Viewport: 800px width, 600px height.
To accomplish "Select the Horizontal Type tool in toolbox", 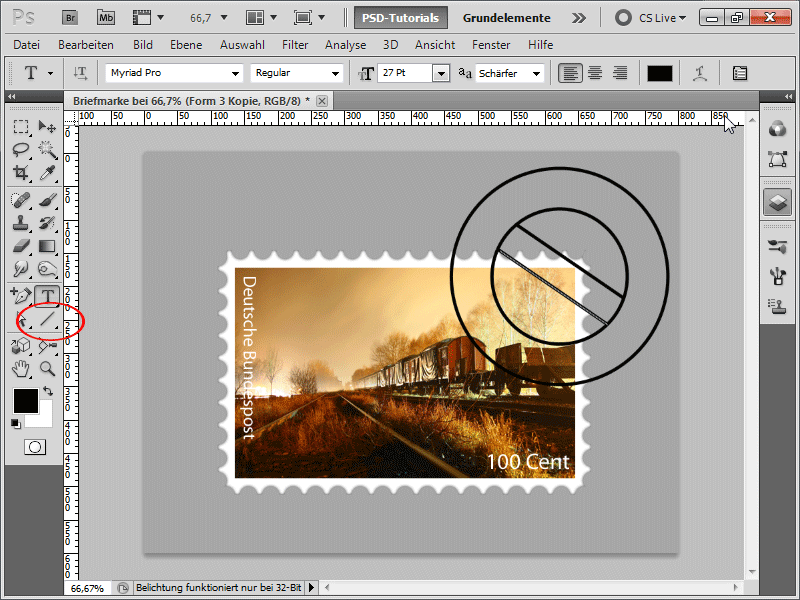I will click(47, 295).
